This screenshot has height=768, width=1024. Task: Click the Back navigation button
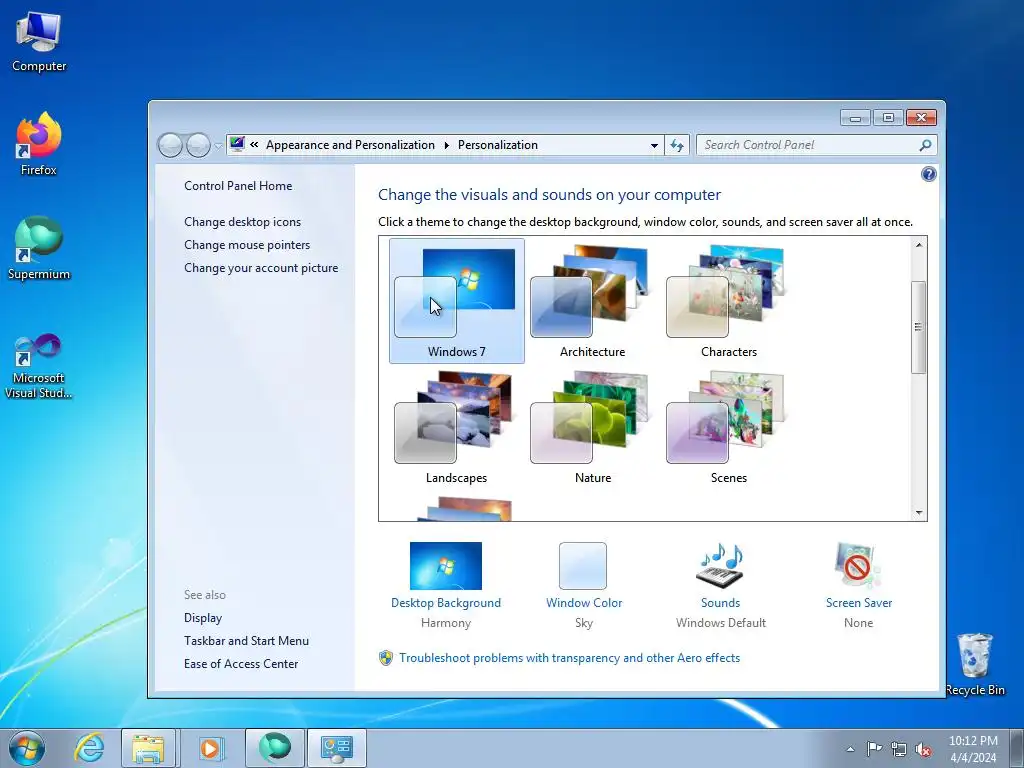[170, 145]
